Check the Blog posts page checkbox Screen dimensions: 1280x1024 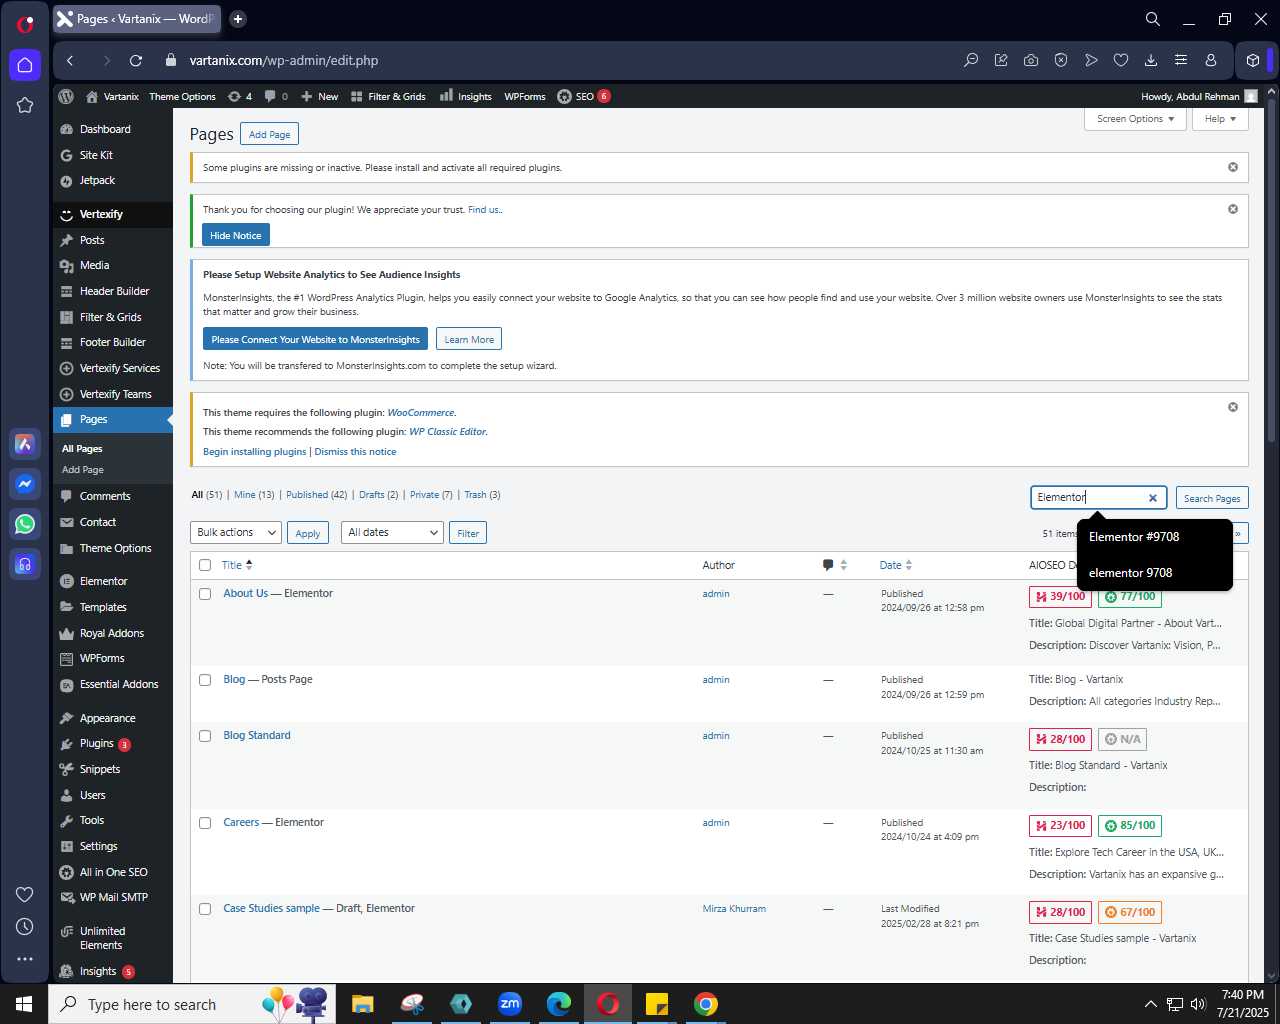[x=205, y=680]
